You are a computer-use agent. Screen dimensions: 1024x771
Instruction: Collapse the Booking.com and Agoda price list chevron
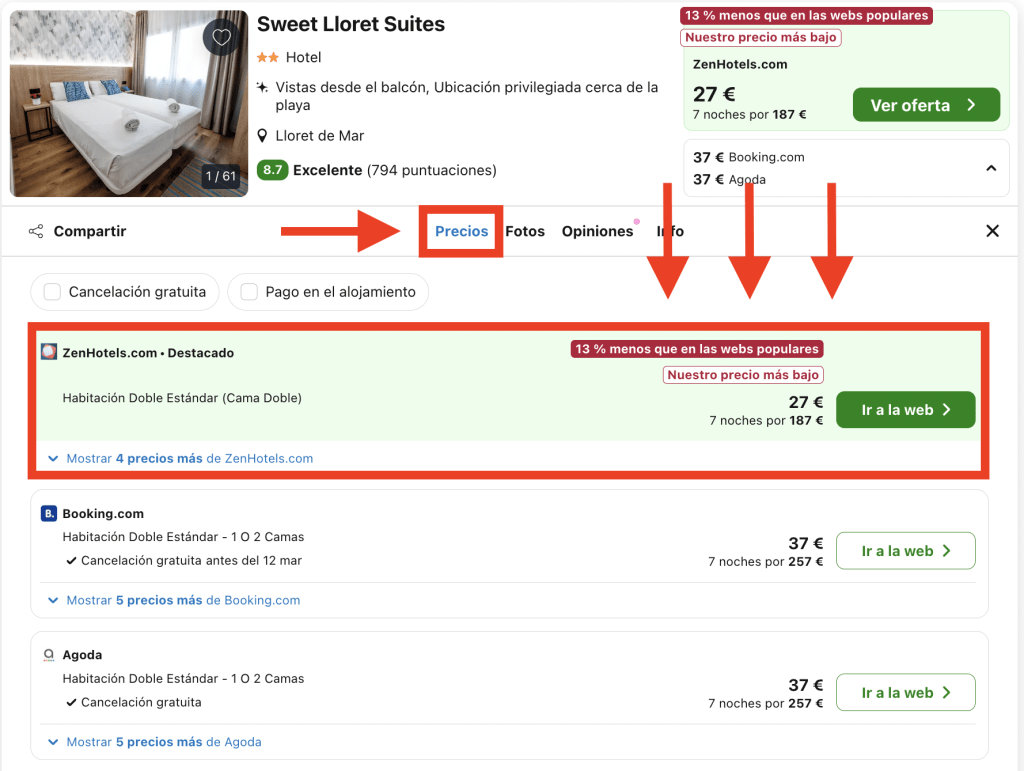(x=991, y=168)
